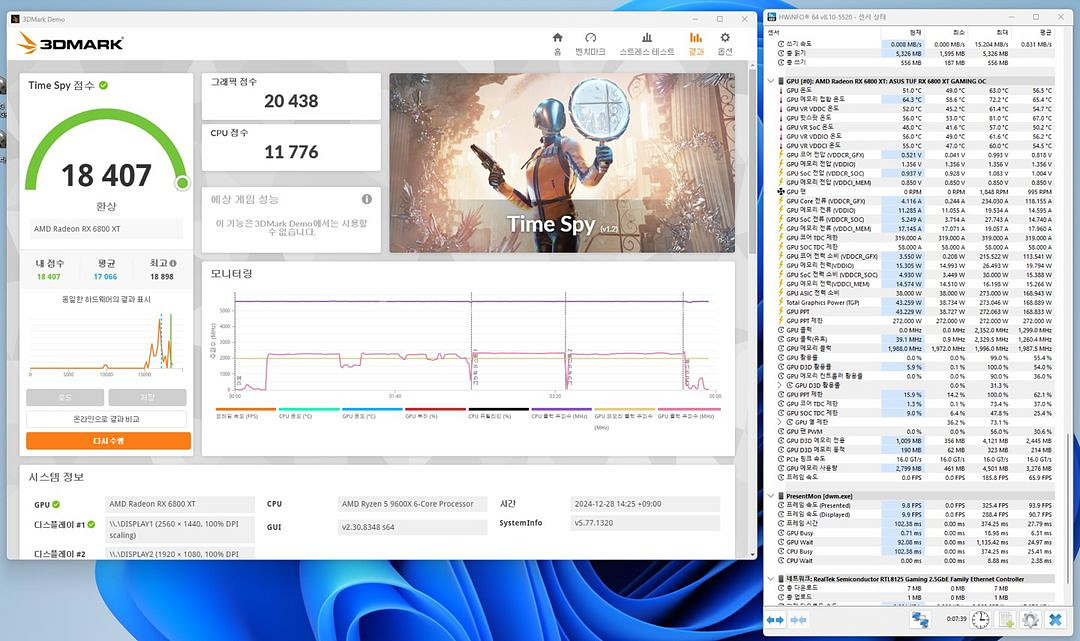Click HWiNFO network remote monitoring icon
Image resolution: width=1080 pixels, height=641 pixels.
[920, 620]
